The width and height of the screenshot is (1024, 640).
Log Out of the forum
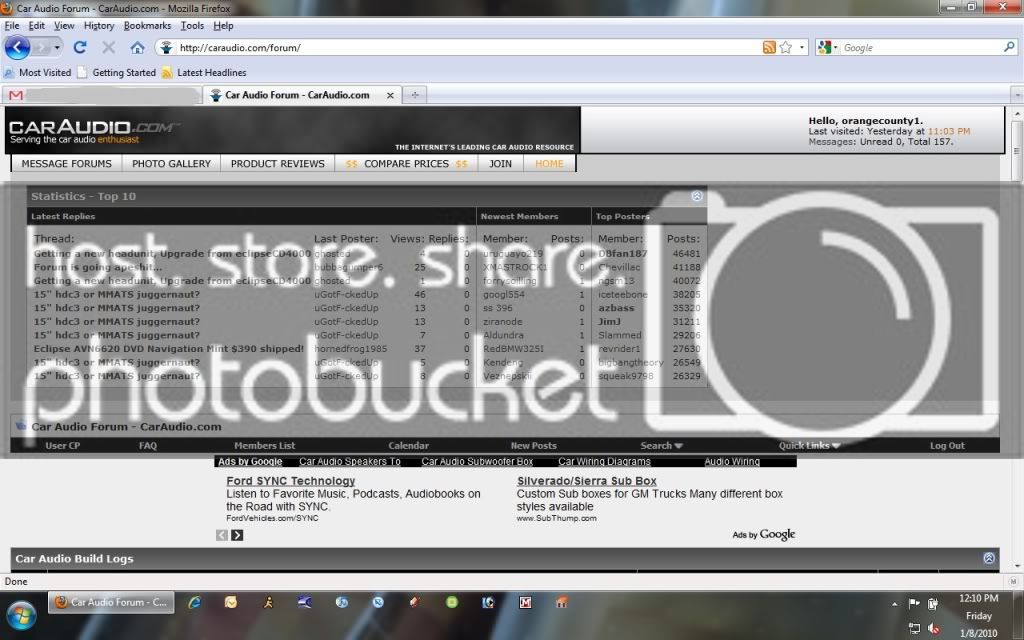point(947,445)
